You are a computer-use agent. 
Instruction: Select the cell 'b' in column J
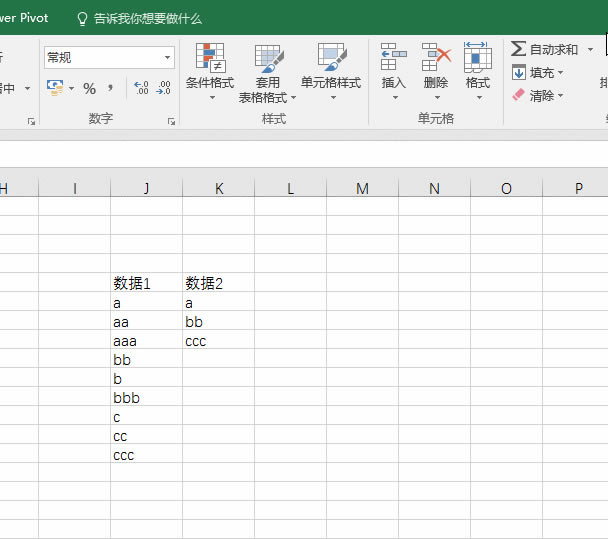click(x=147, y=377)
